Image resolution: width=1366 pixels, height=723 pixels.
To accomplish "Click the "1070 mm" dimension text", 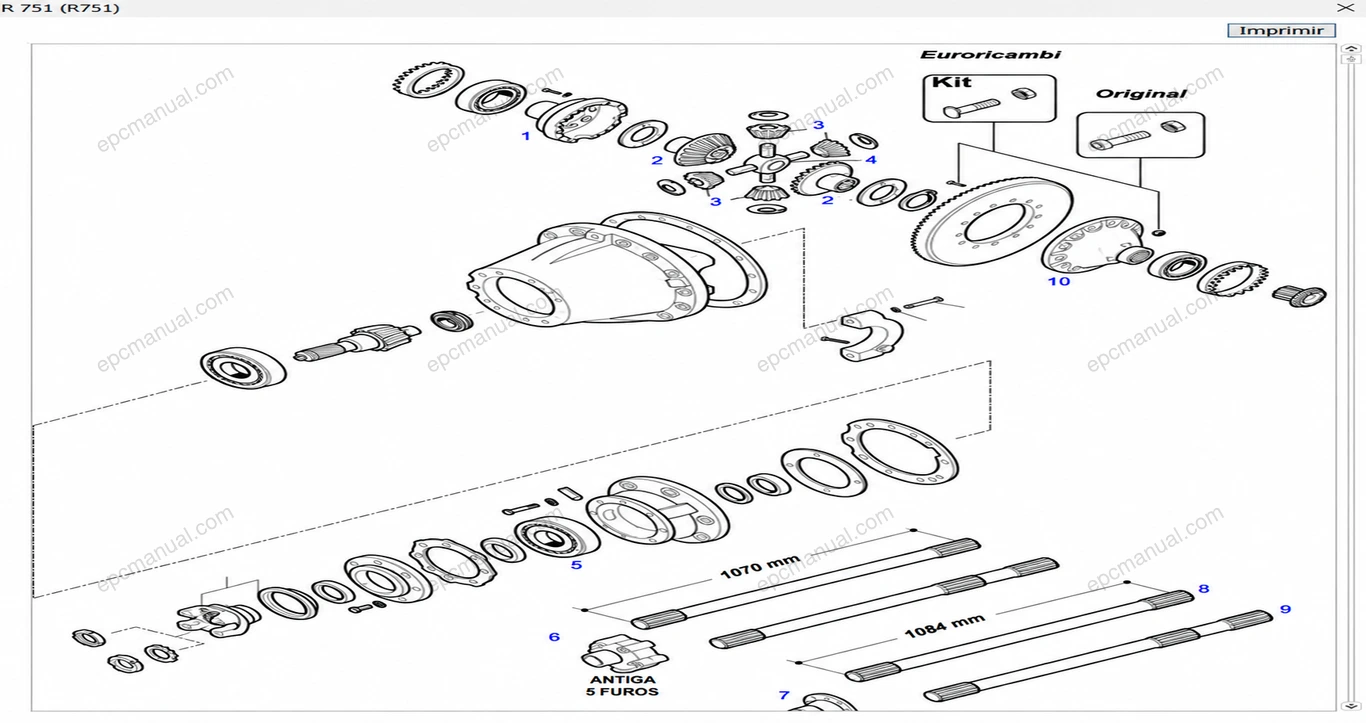I will tap(761, 569).
